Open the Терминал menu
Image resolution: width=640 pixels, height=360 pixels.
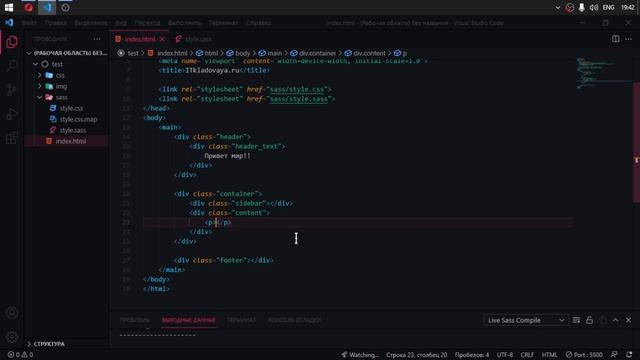pos(223,23)
